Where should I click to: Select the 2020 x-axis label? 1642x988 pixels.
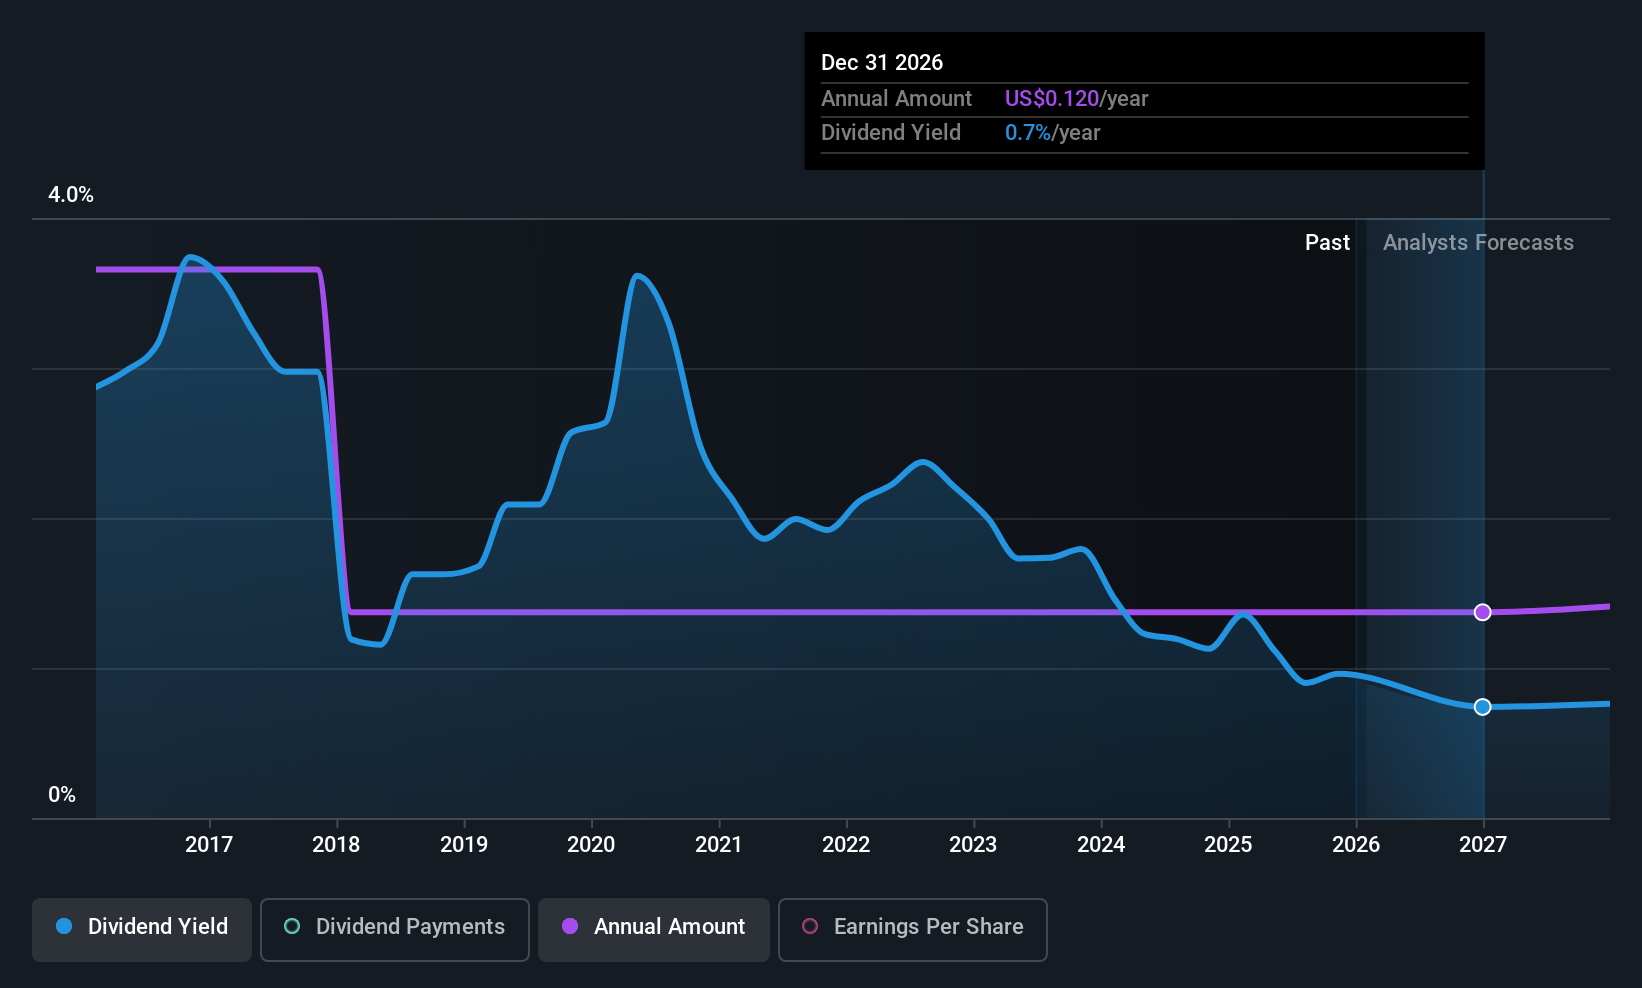[591, 845]
